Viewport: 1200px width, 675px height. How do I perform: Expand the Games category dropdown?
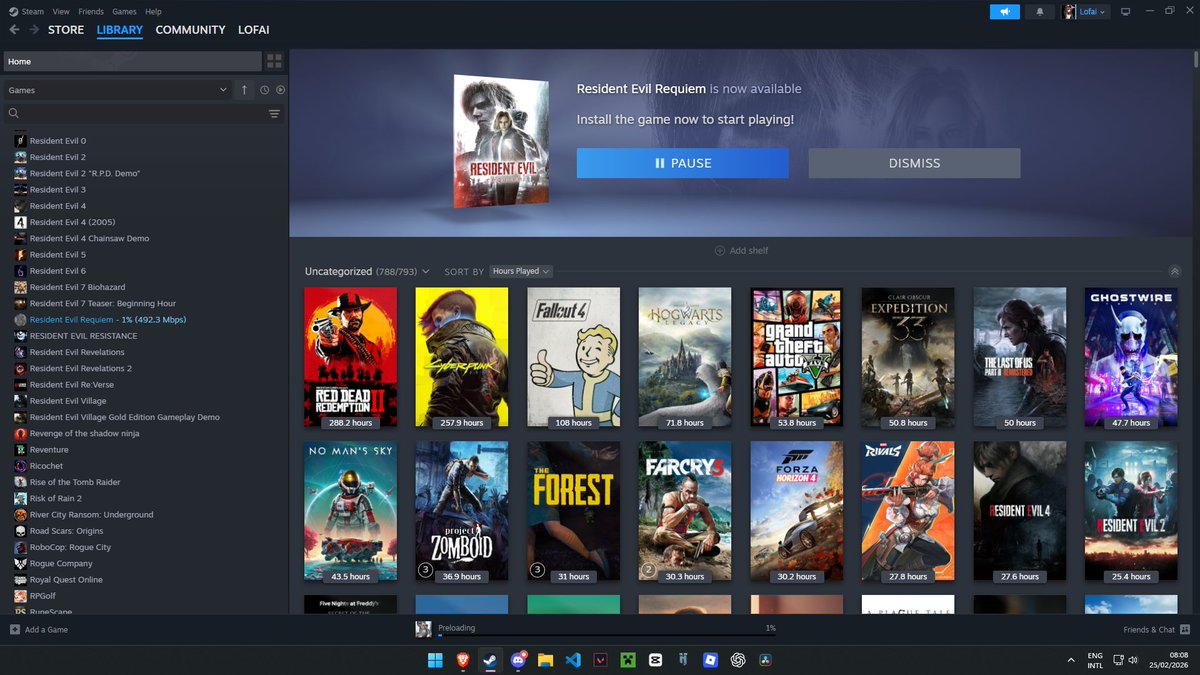(x=118, y=90)
